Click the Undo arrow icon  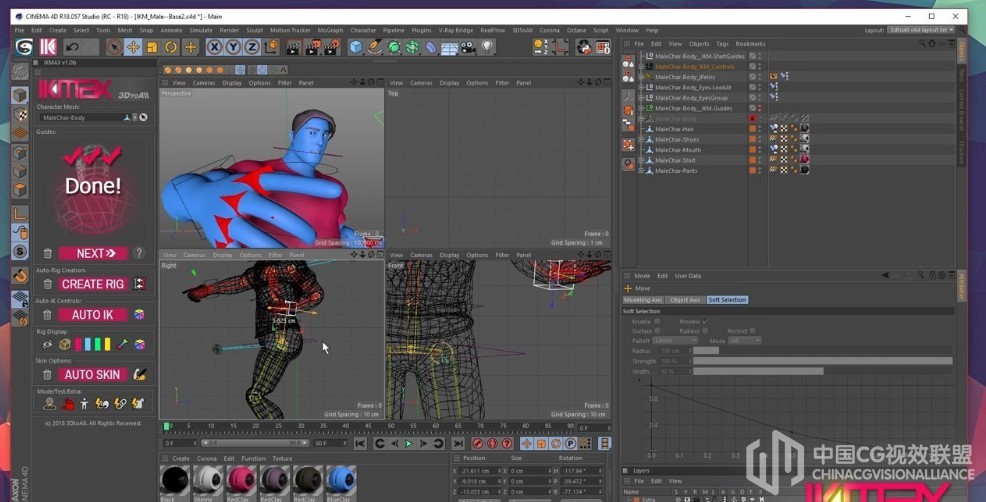point(72,47)
